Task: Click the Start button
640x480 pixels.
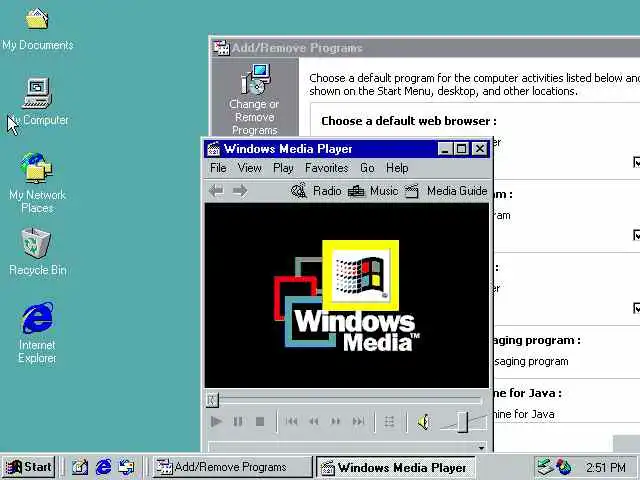Action: (x=28, y=467)
